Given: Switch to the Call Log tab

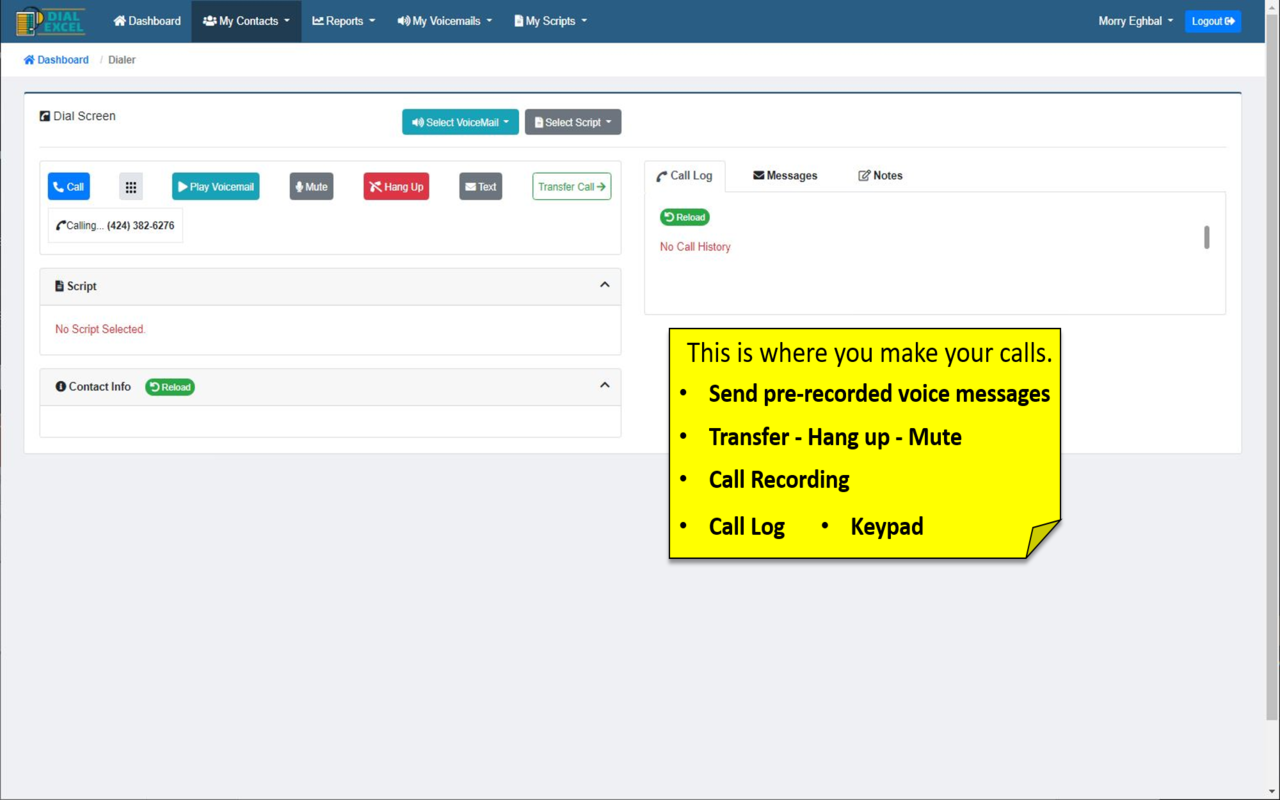Looking at the screenshot, I should coord(685,176).
